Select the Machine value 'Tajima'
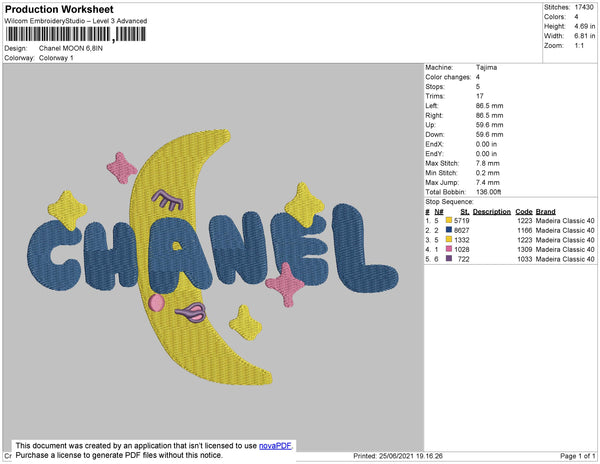The height and width of the screenshot is (464, 600). 486,67
